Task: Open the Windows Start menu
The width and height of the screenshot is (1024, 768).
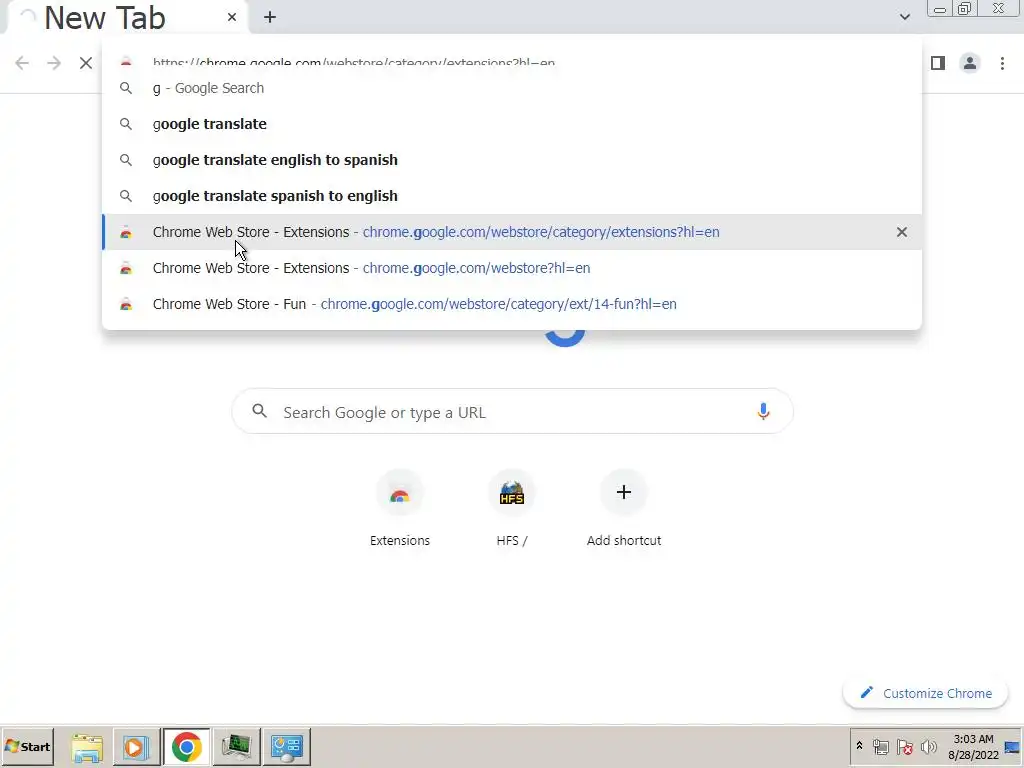Action: coord(27,746)
